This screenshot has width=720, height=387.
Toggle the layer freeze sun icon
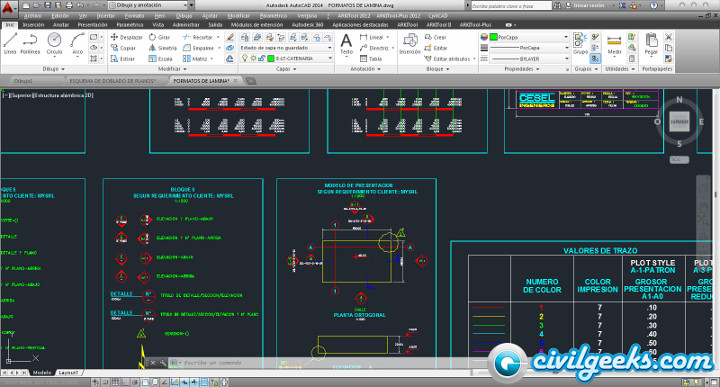coord(253,58)
